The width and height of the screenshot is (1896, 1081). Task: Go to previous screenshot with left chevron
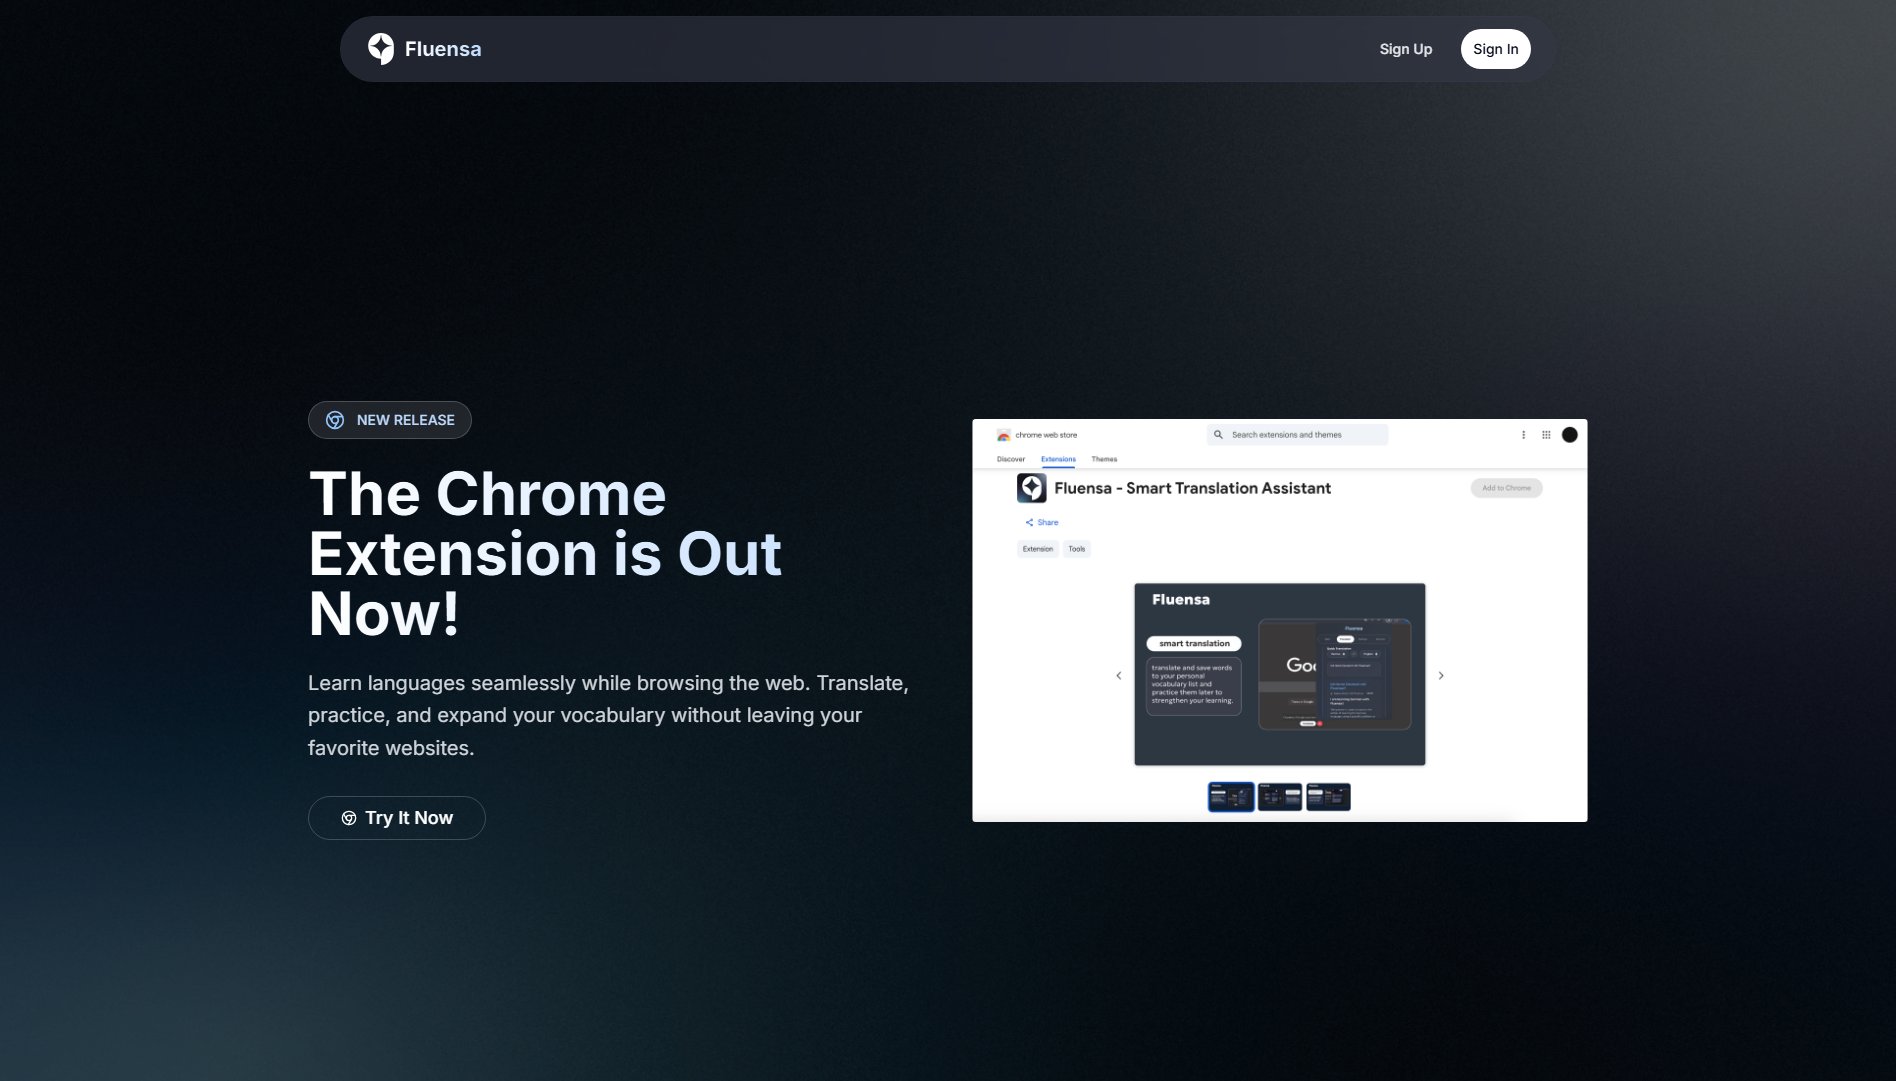coord(1119,676)
